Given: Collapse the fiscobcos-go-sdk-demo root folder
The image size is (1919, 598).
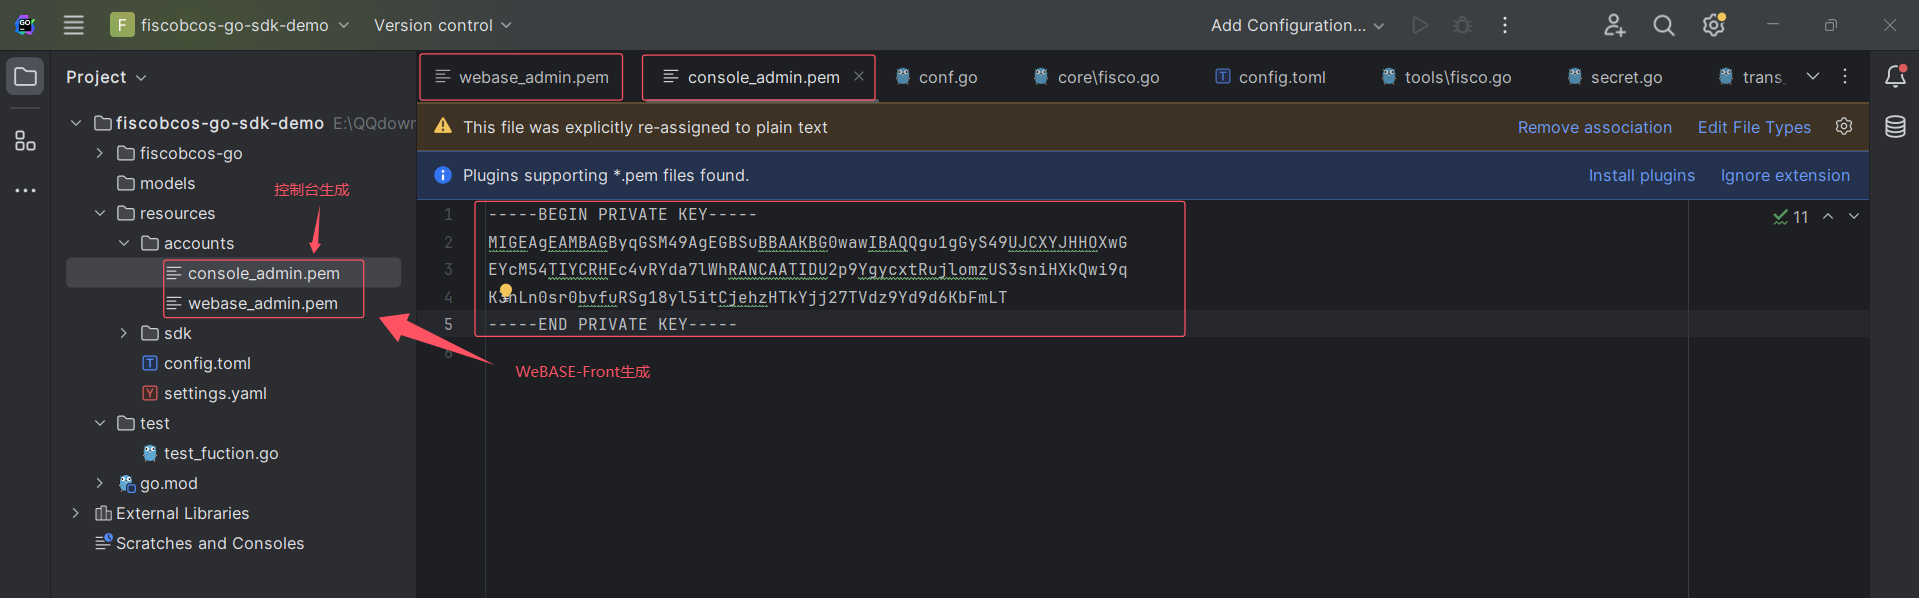Looking at the screenshot, I should 76,123.
